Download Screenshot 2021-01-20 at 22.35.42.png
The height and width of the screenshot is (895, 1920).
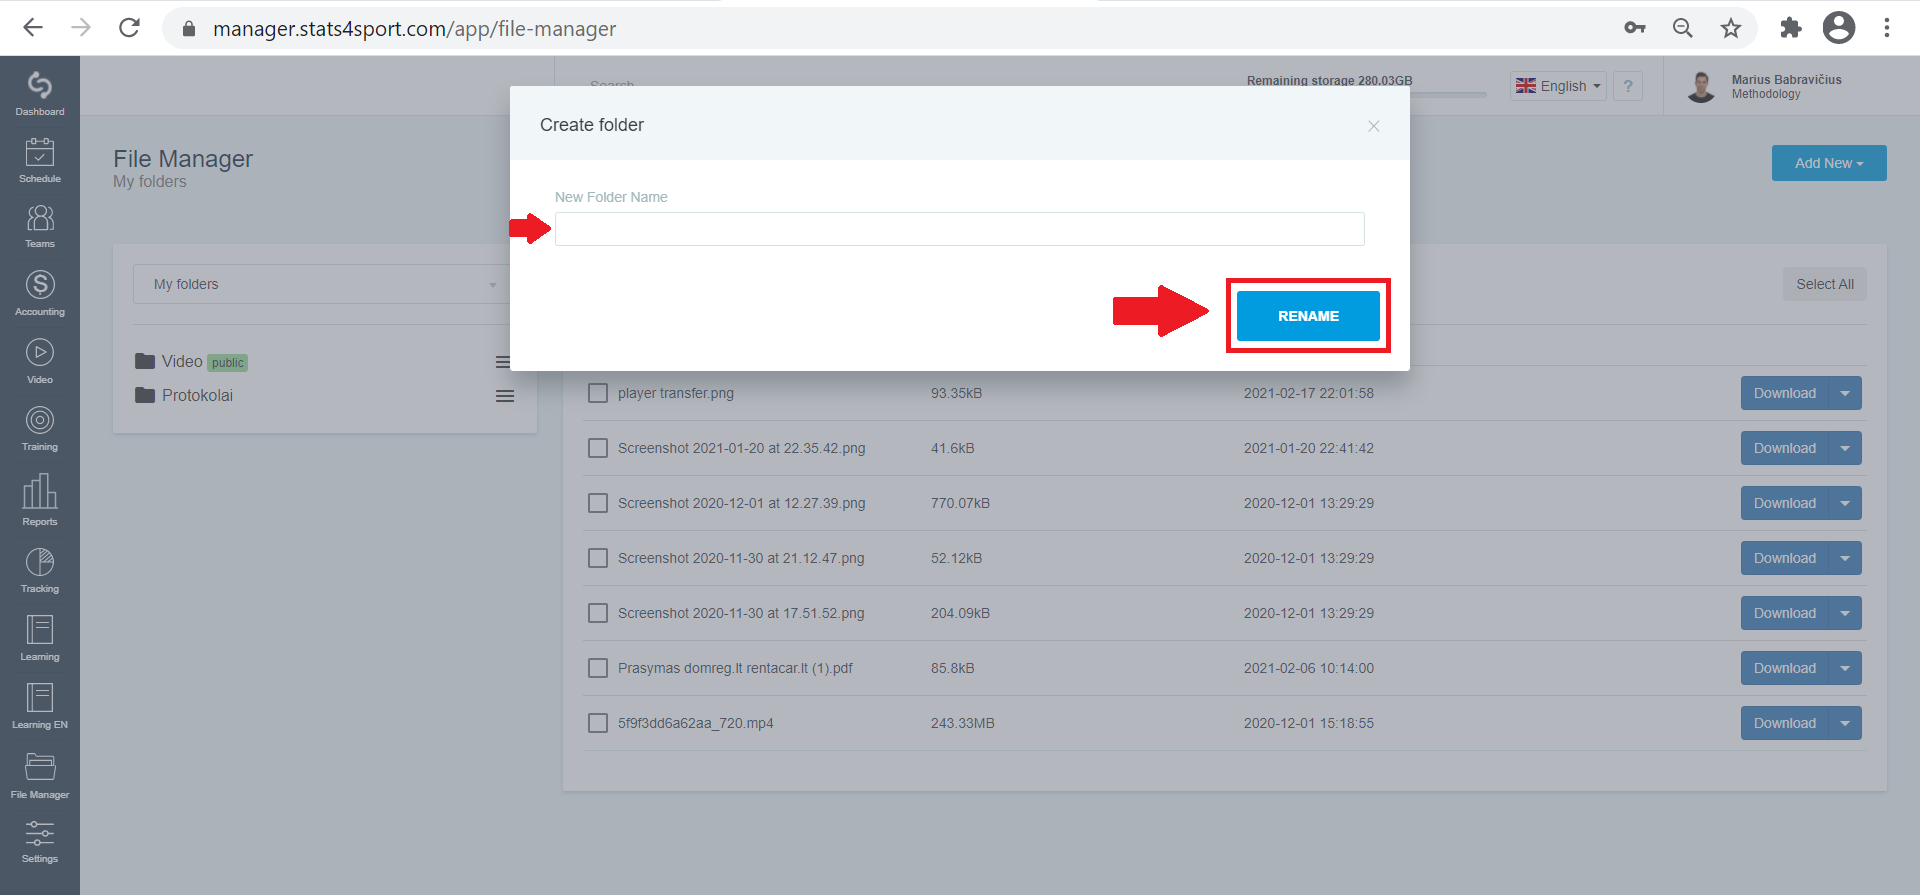1785,448
